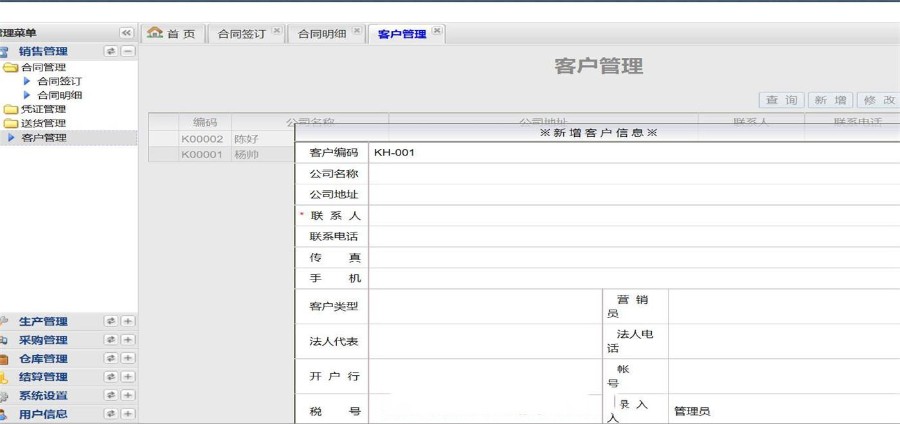This screenshot has height=424, width=900.
Task: Expand the 仓库管理 section with plus icon
Action: pos(128,358)
